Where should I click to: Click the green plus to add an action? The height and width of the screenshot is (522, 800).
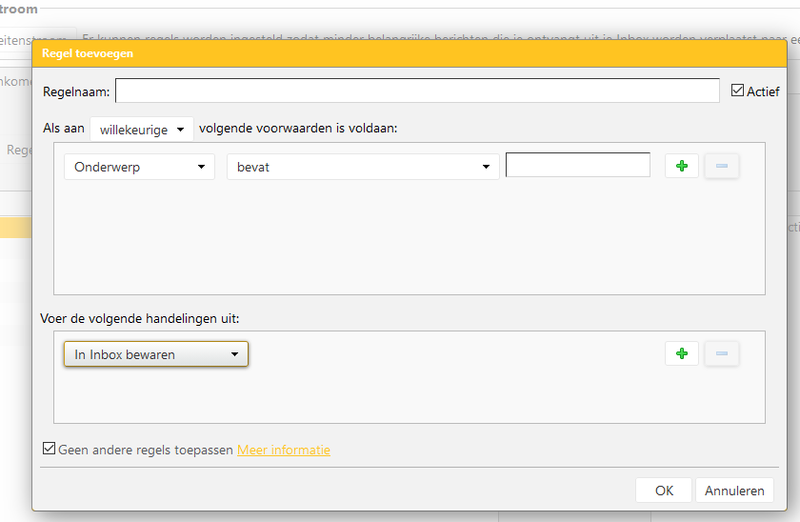[681, 353]
